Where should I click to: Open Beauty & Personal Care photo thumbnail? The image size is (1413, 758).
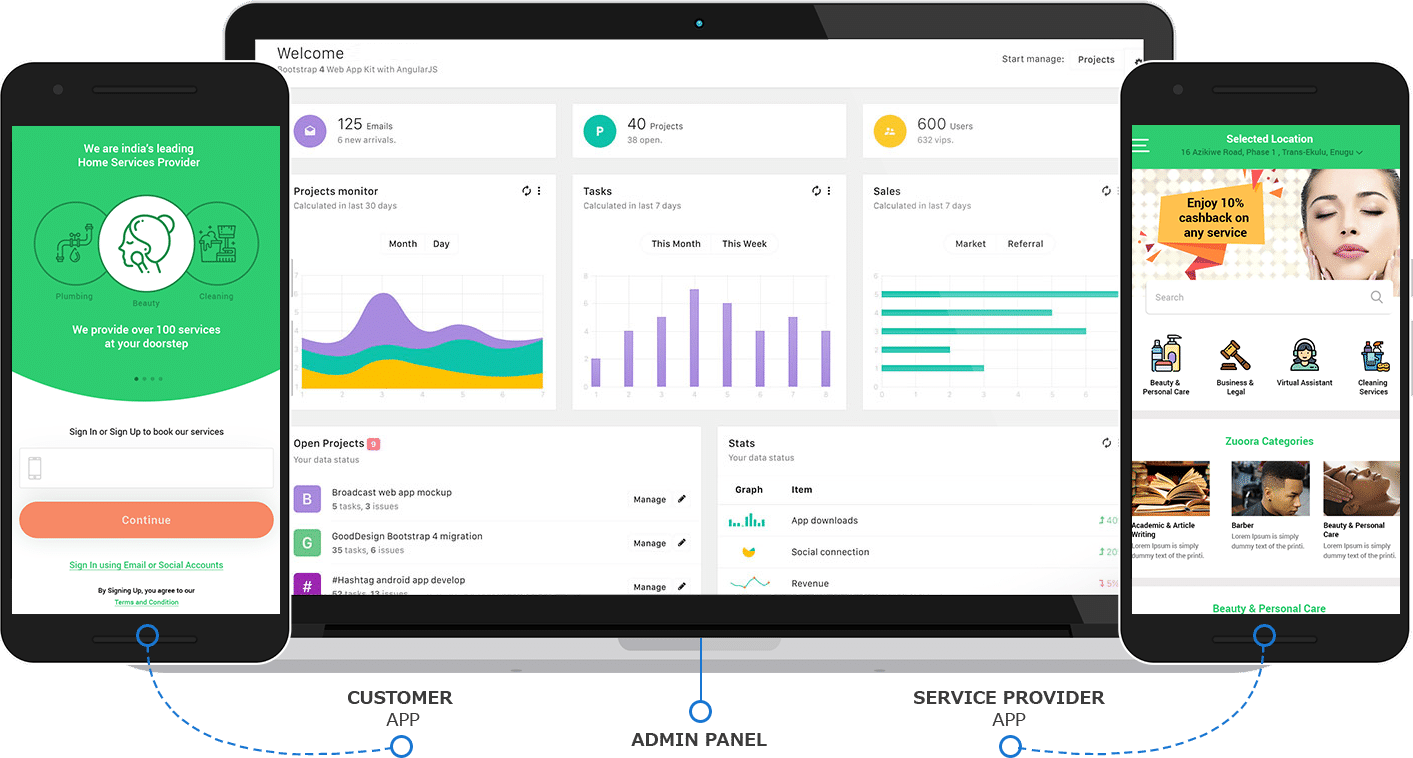(1361, 488)
